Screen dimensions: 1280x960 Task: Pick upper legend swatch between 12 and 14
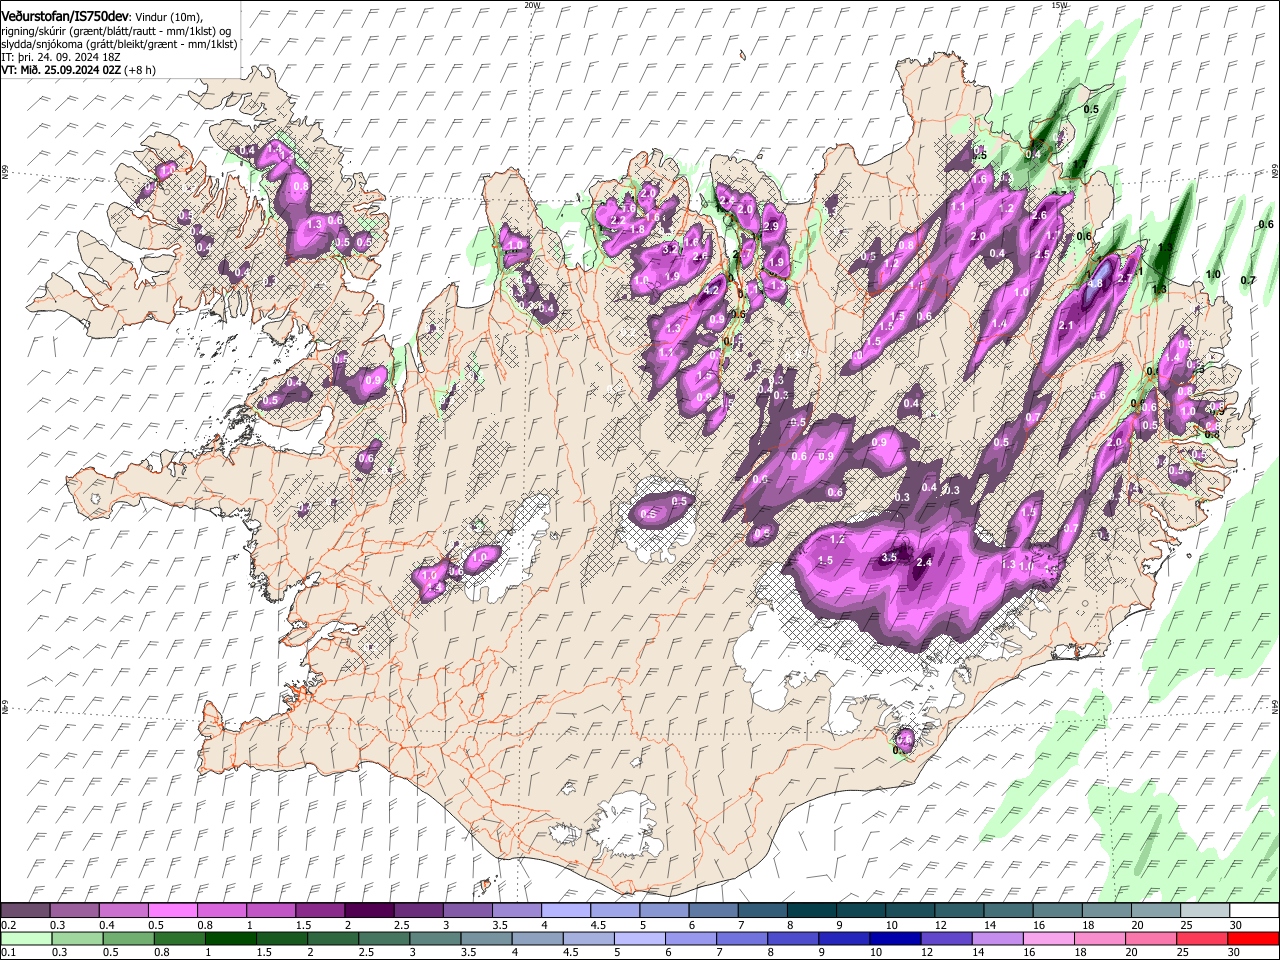(958, 910)
